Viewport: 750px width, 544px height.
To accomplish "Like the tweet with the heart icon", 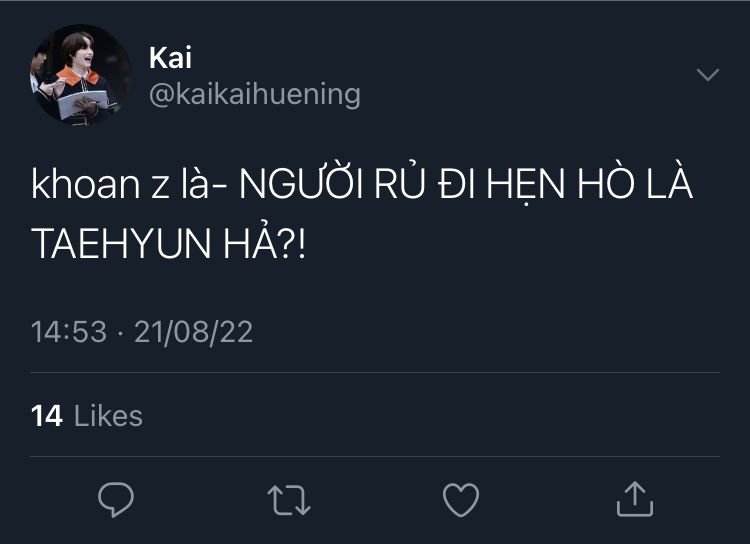I will click(461, 498).
